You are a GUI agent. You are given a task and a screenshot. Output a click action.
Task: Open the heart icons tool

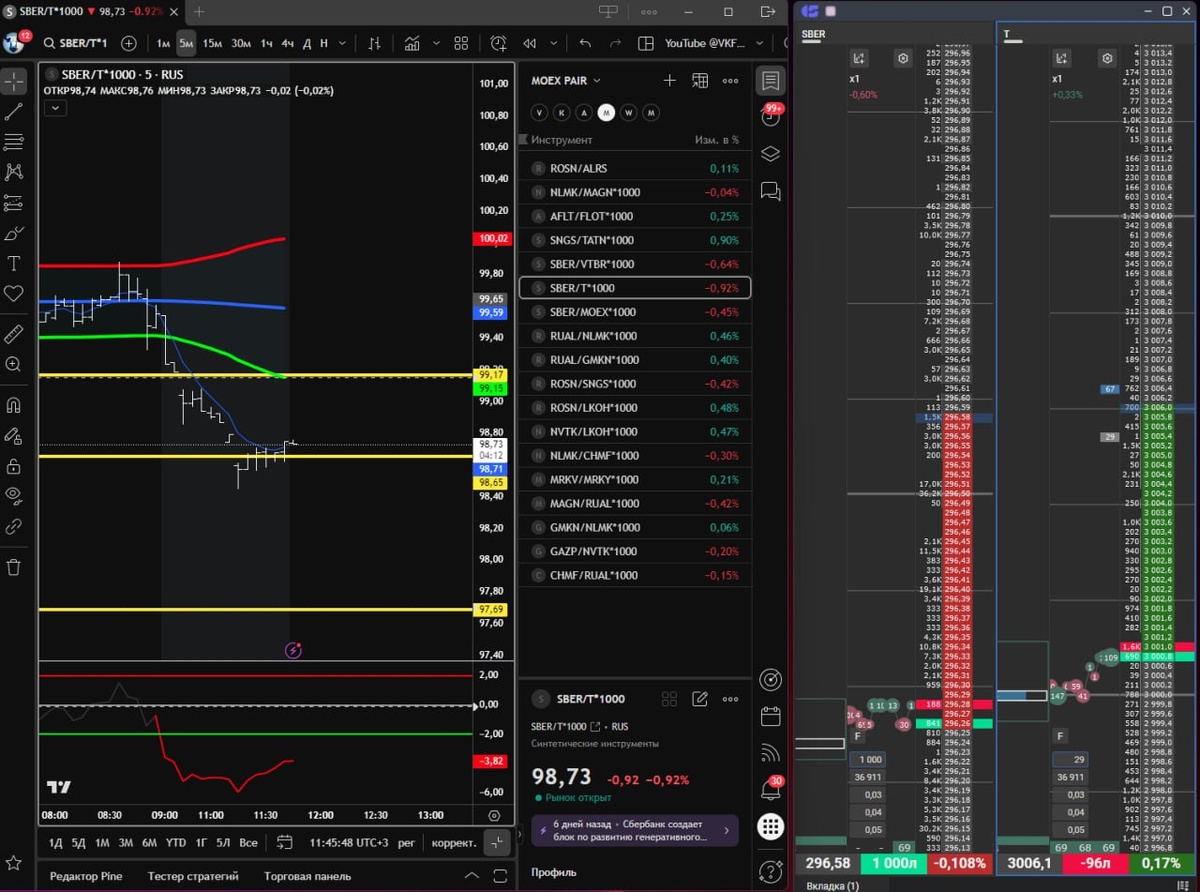pos(14,294)
